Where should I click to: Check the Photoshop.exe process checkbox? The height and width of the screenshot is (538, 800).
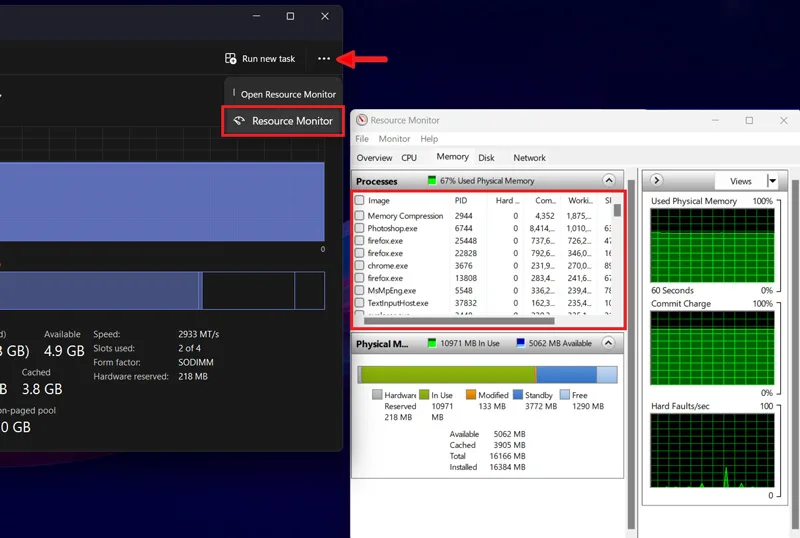360,228
